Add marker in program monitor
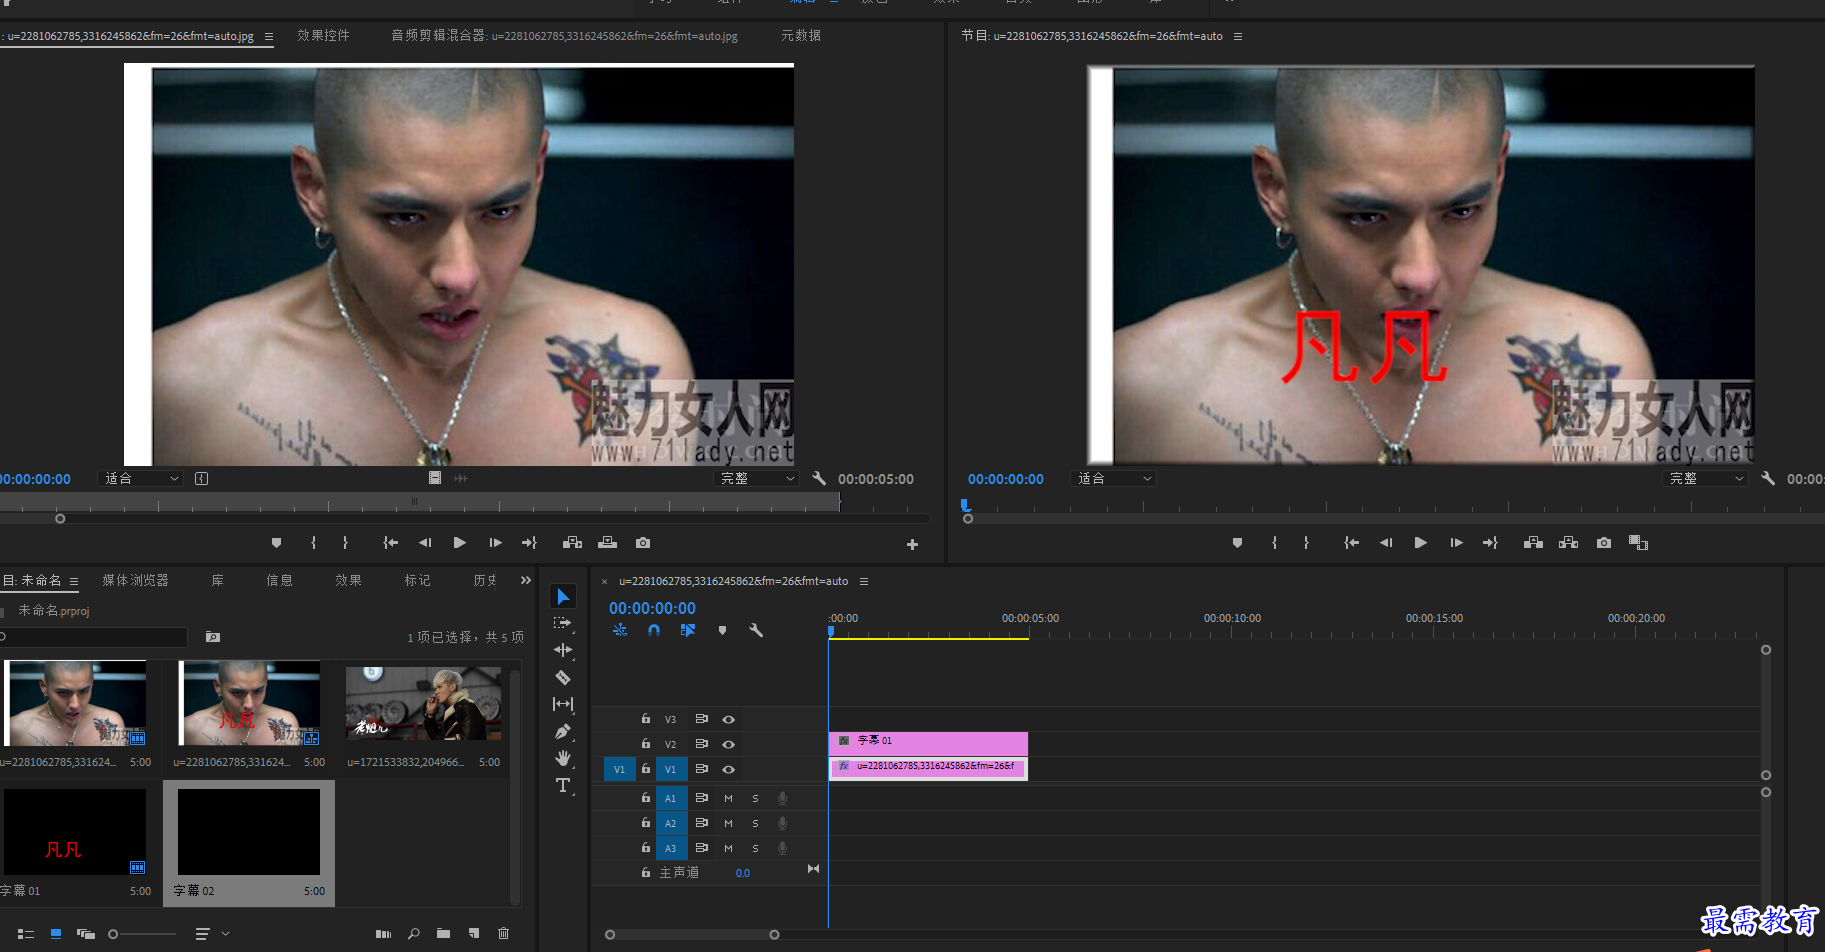 pos(1237,543)
